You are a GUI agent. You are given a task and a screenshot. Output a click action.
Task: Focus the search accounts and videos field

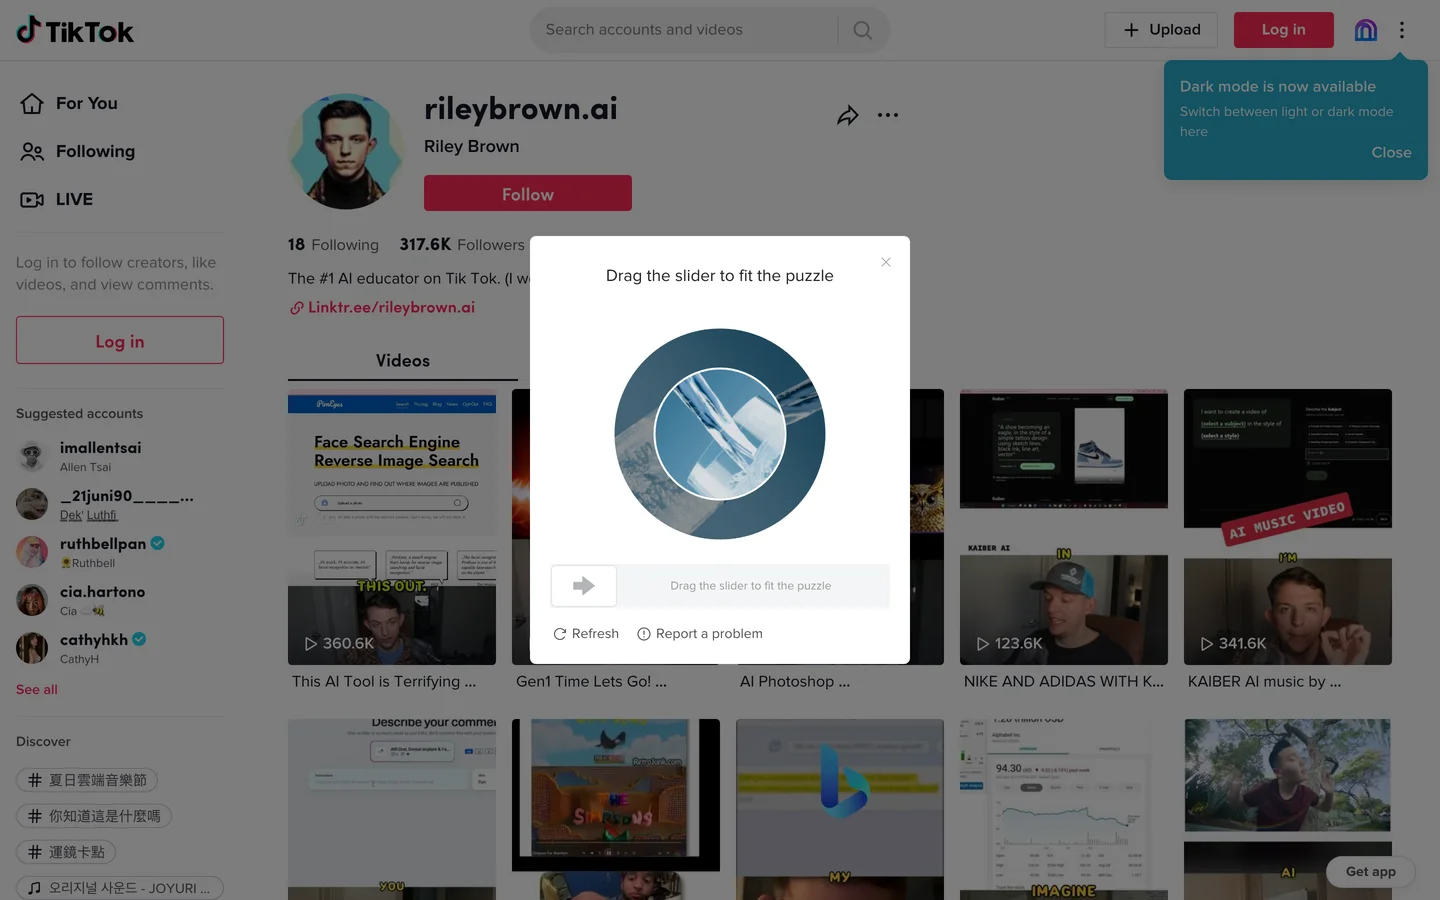click(x=685, y=30)
